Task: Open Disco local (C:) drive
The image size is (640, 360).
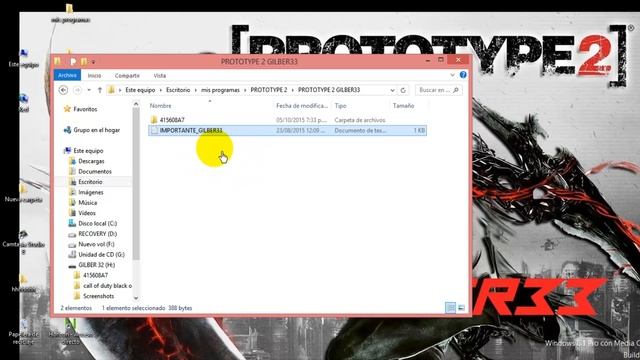Action: pos(97,223)
